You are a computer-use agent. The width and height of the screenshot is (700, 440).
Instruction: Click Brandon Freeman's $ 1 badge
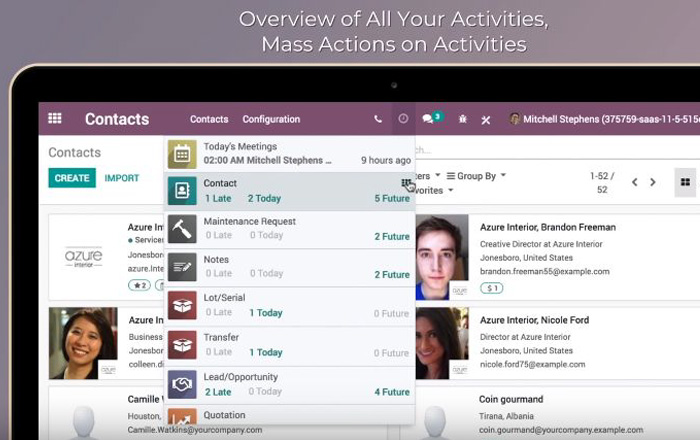point(492,288)
